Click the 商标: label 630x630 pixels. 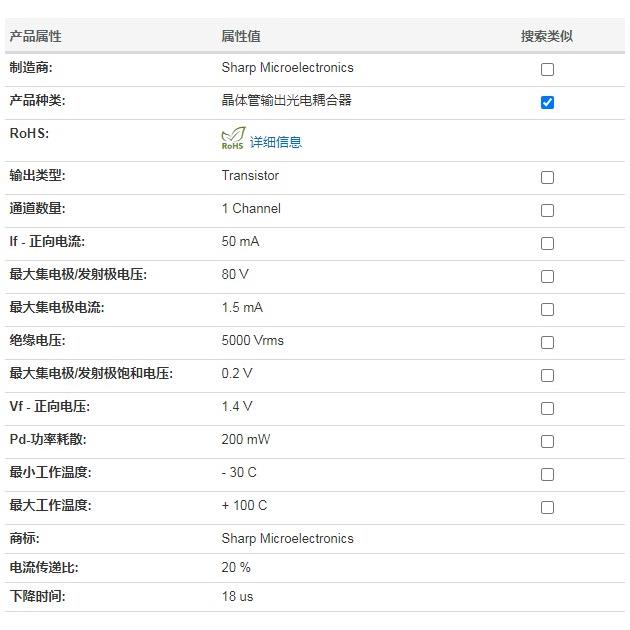tap(25, 538)
